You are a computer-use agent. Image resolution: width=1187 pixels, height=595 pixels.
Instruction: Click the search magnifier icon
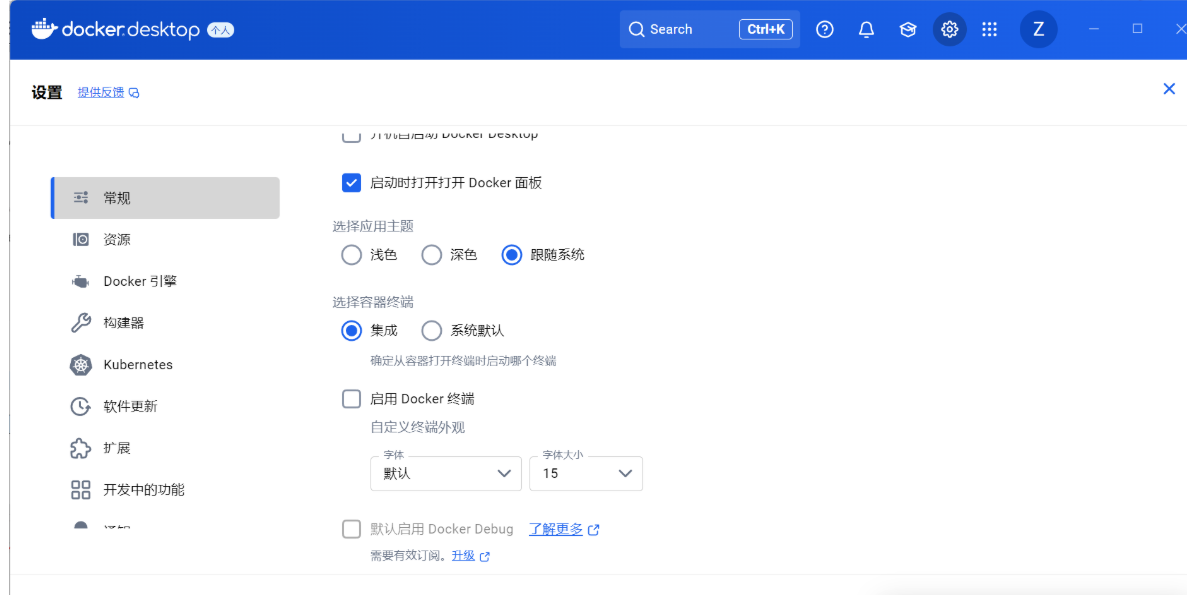[636, 30]
